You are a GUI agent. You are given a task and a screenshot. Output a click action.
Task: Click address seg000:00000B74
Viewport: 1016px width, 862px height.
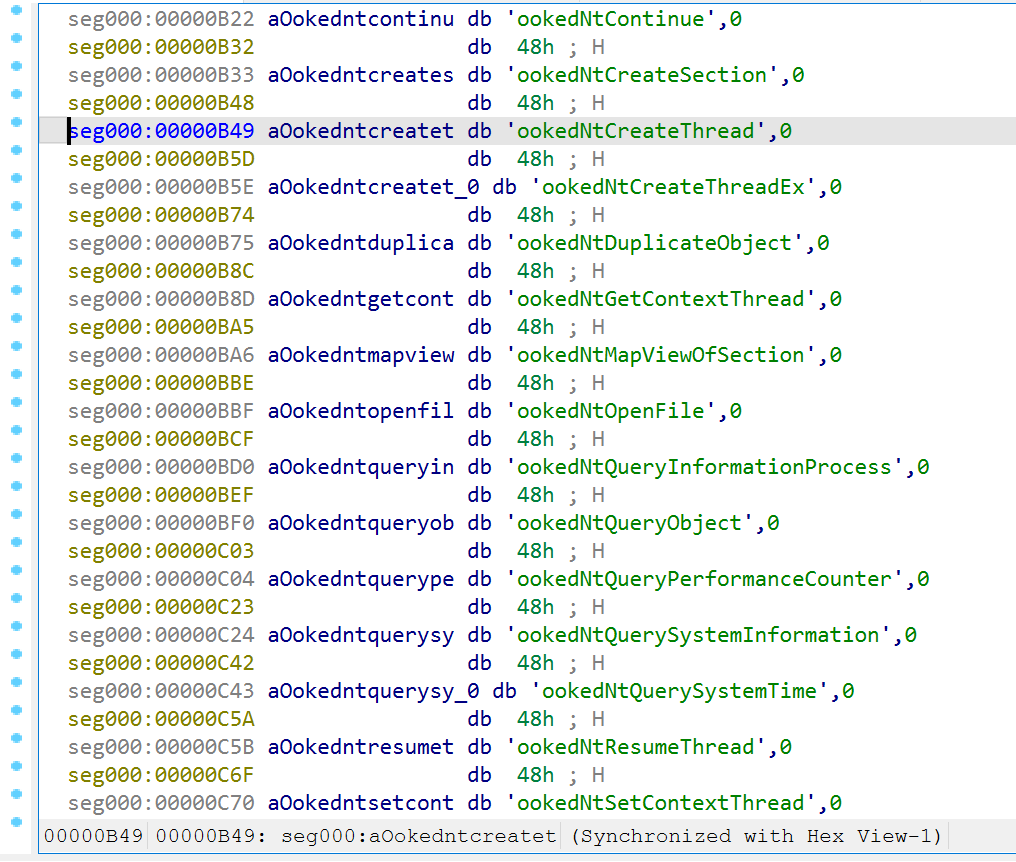coord(161,215)
